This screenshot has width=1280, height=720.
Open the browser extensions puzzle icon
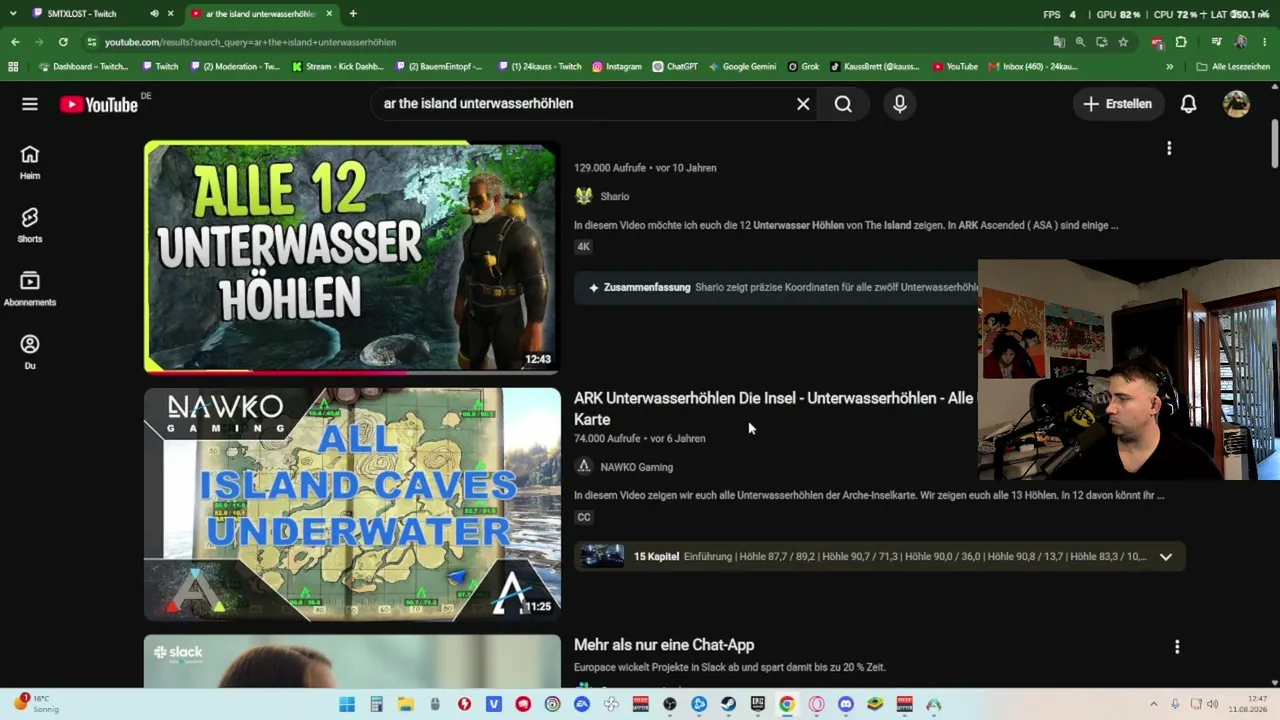pyautogui.click(x=1181, y=42)
